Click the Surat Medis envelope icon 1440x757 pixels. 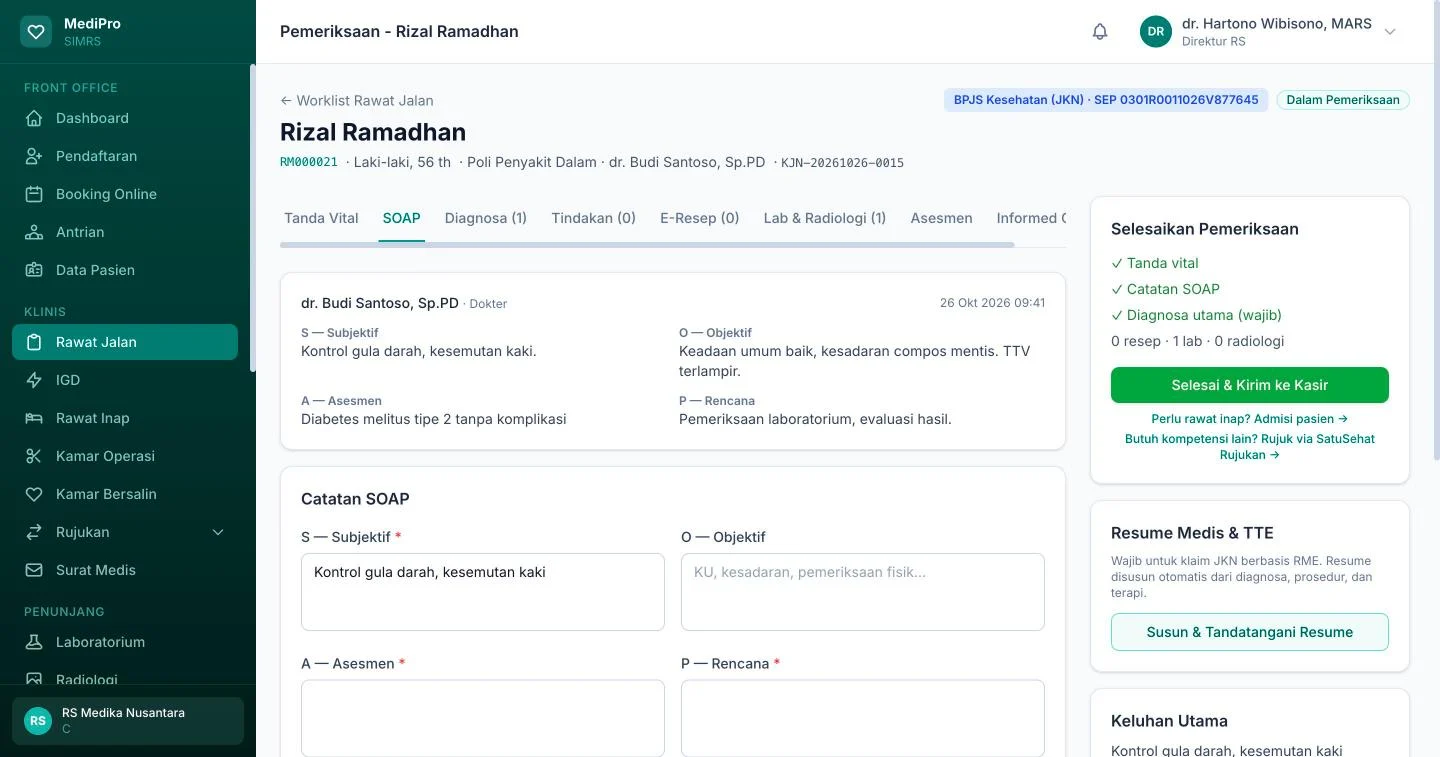pos(34,570)
